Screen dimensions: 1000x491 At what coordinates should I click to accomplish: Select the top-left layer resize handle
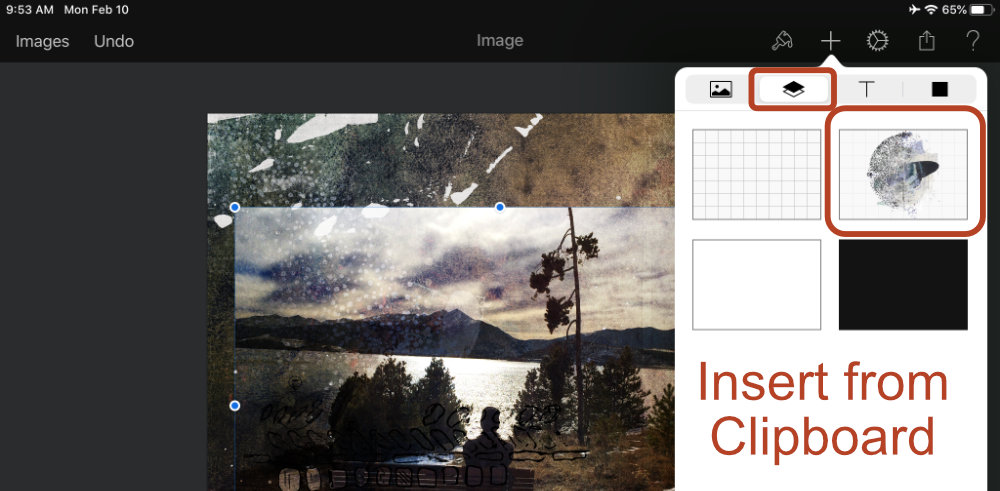pyautogui.click(x=235, y=207)
